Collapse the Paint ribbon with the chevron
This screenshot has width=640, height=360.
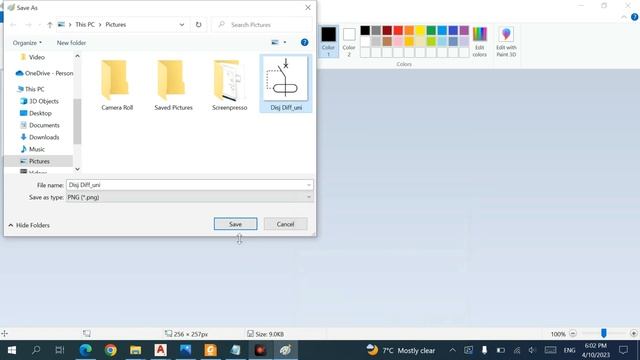(624, 17)
